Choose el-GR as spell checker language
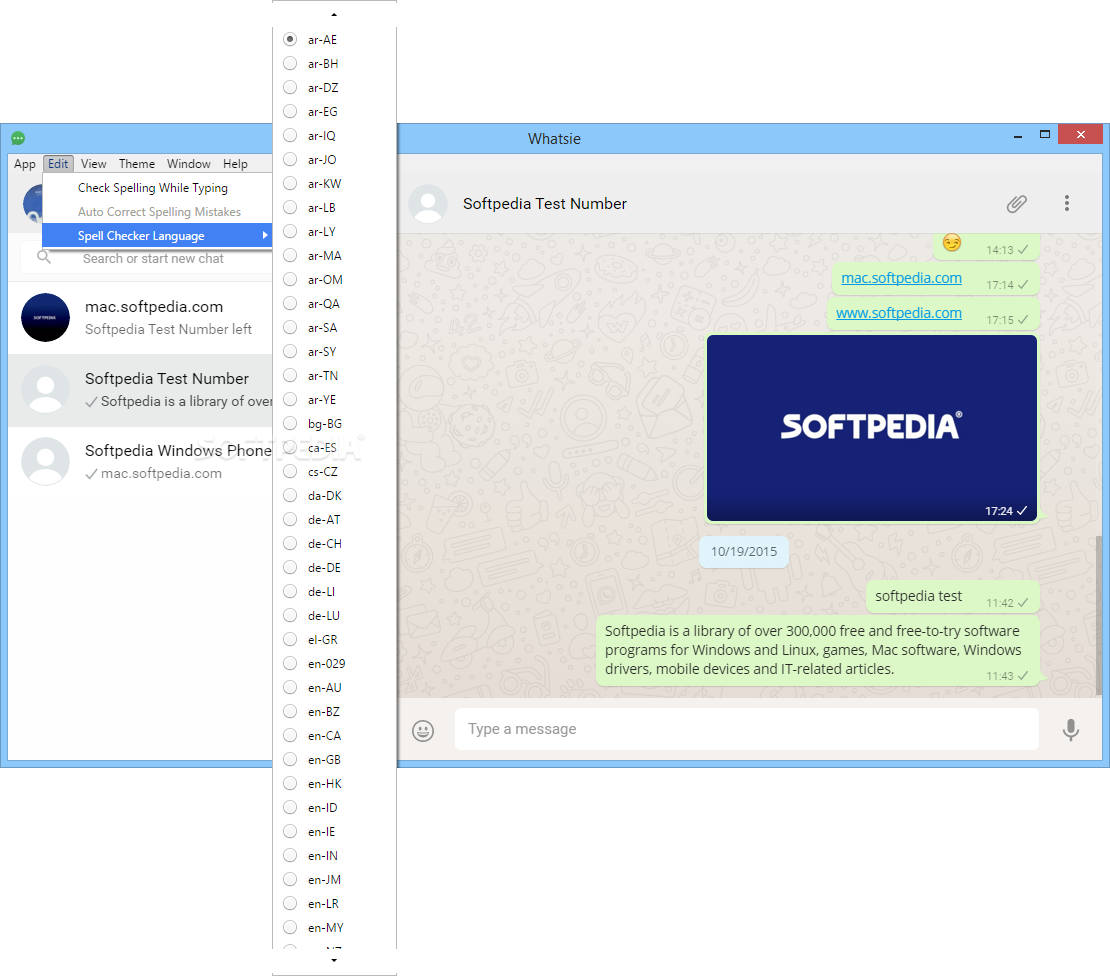The width and height of the screenshot is (1110, 976). [x=334, y=639]
